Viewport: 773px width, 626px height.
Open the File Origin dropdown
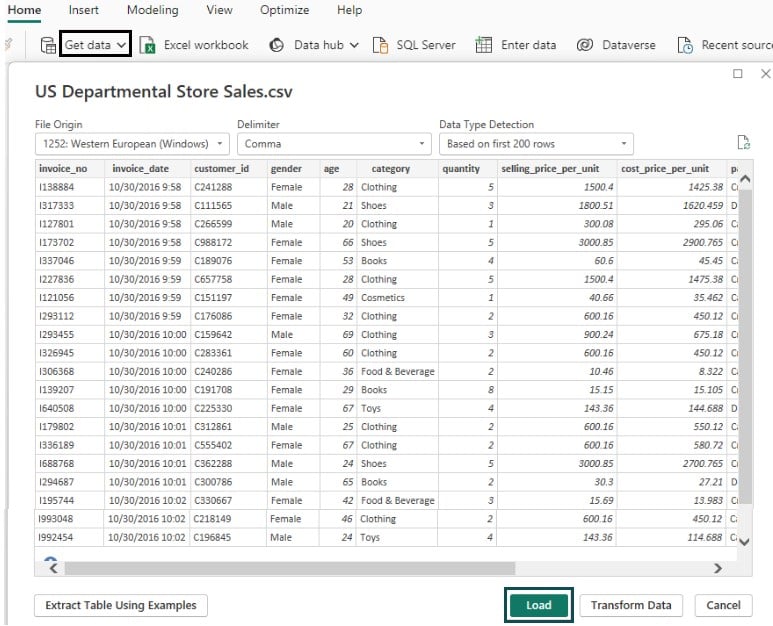[x=132, y=144]
